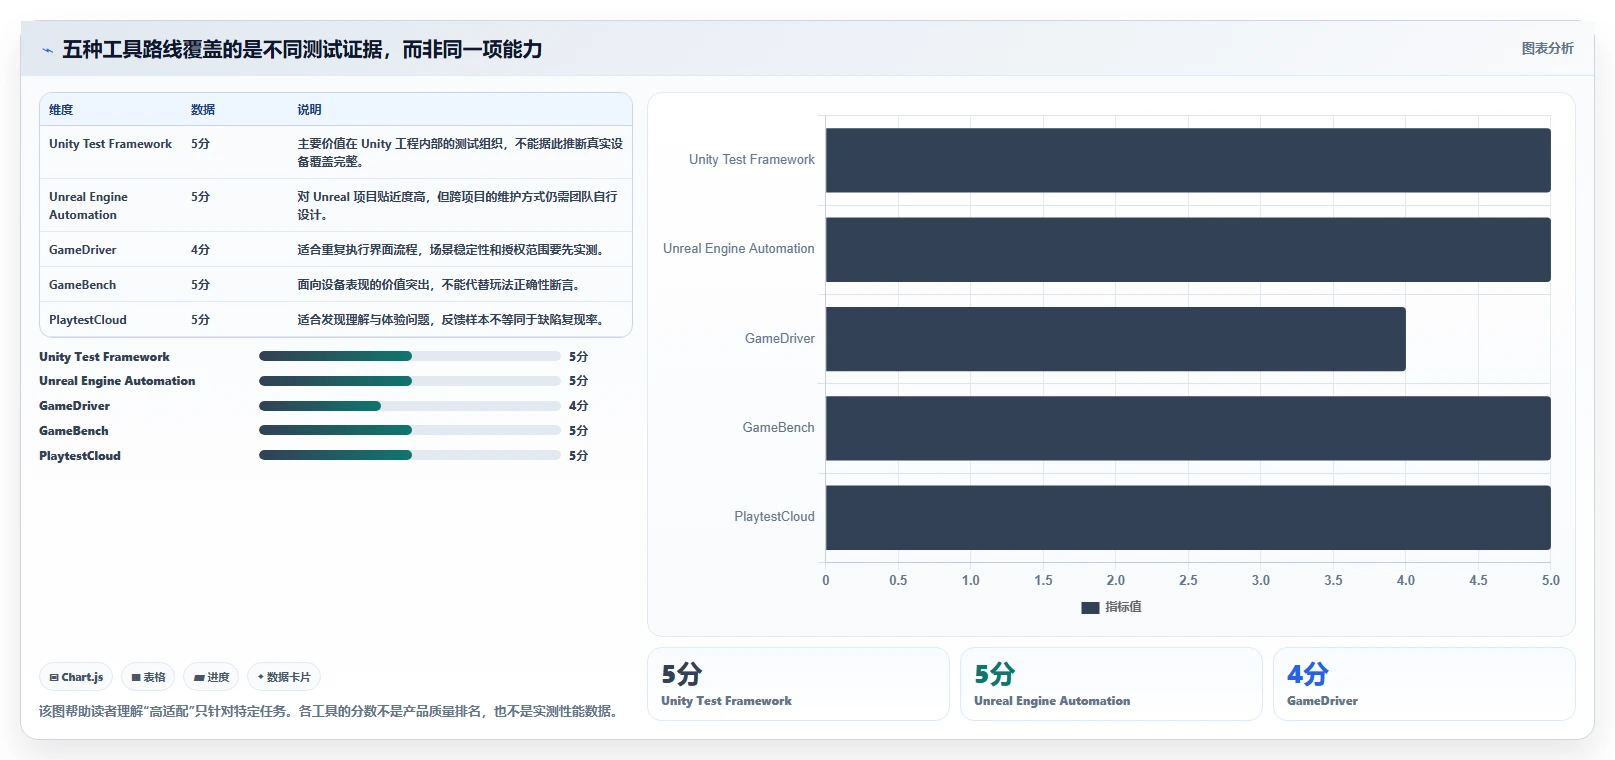
Task: Click the Unreal Engine Automation chart axis label
Action: click(739, 249)
